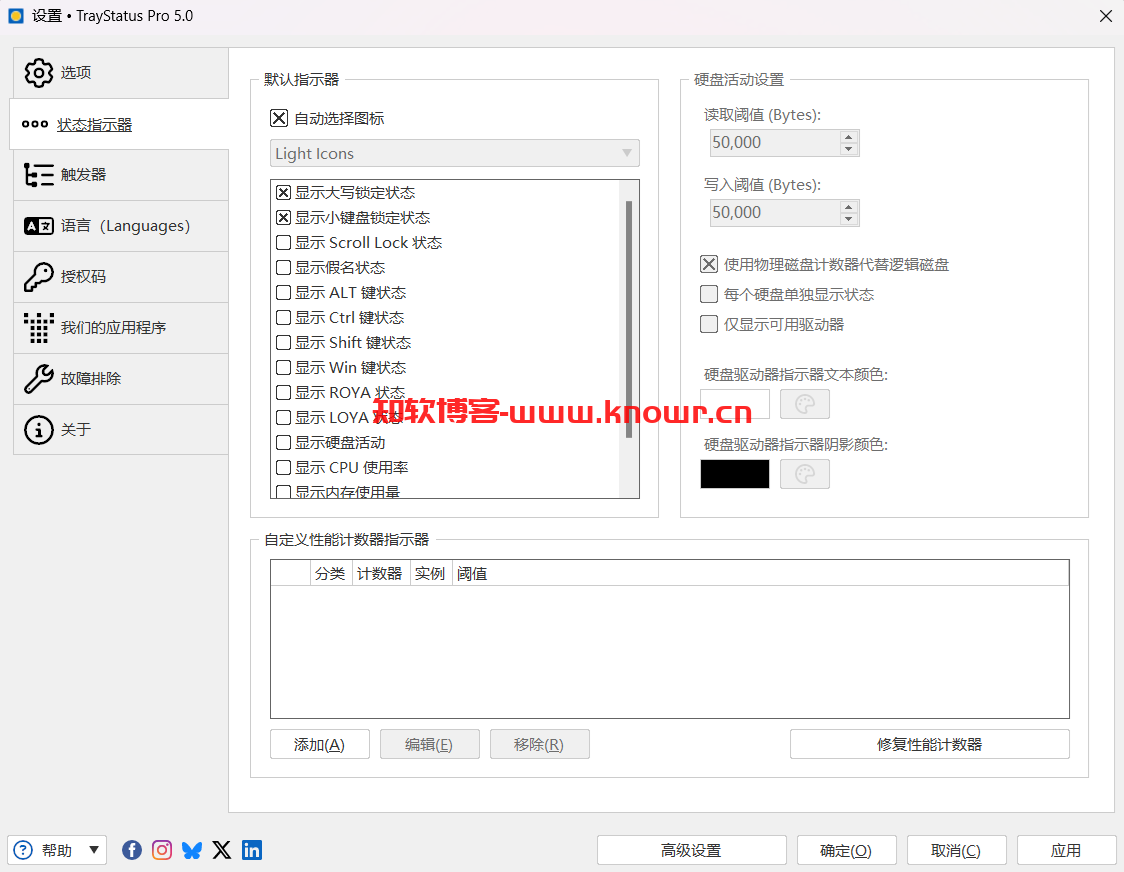Click the dotted grid 我们的应用程序 icon

[39, 328]
